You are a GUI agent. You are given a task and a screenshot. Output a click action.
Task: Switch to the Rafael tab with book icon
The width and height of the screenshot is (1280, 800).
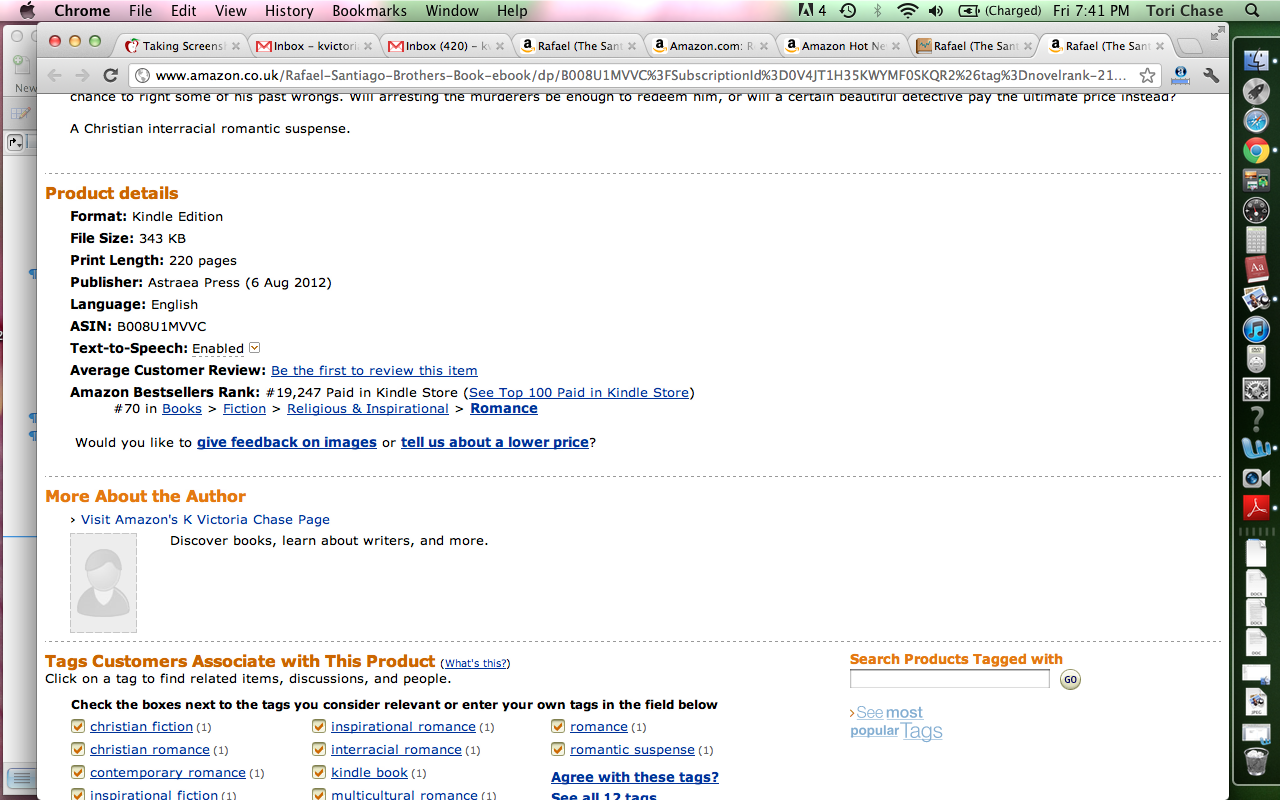tap(975, 46)
